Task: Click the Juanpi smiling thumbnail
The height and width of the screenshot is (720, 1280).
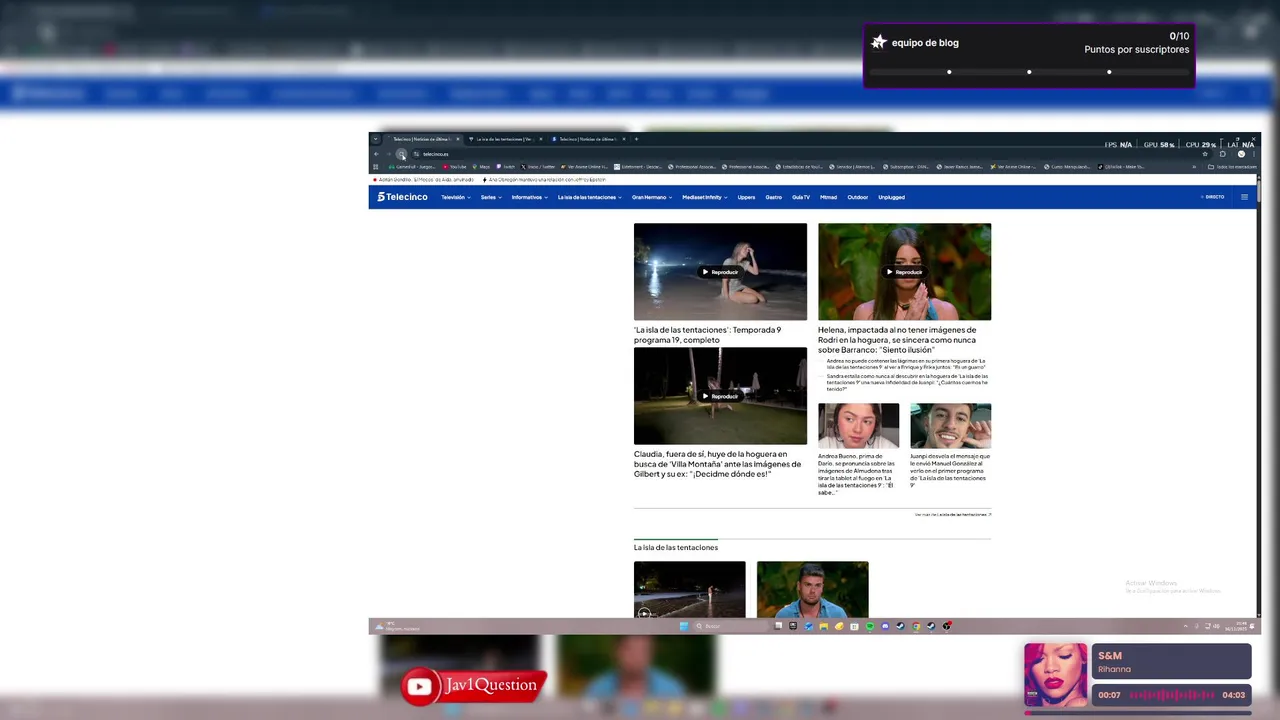Action: (951, 426)
